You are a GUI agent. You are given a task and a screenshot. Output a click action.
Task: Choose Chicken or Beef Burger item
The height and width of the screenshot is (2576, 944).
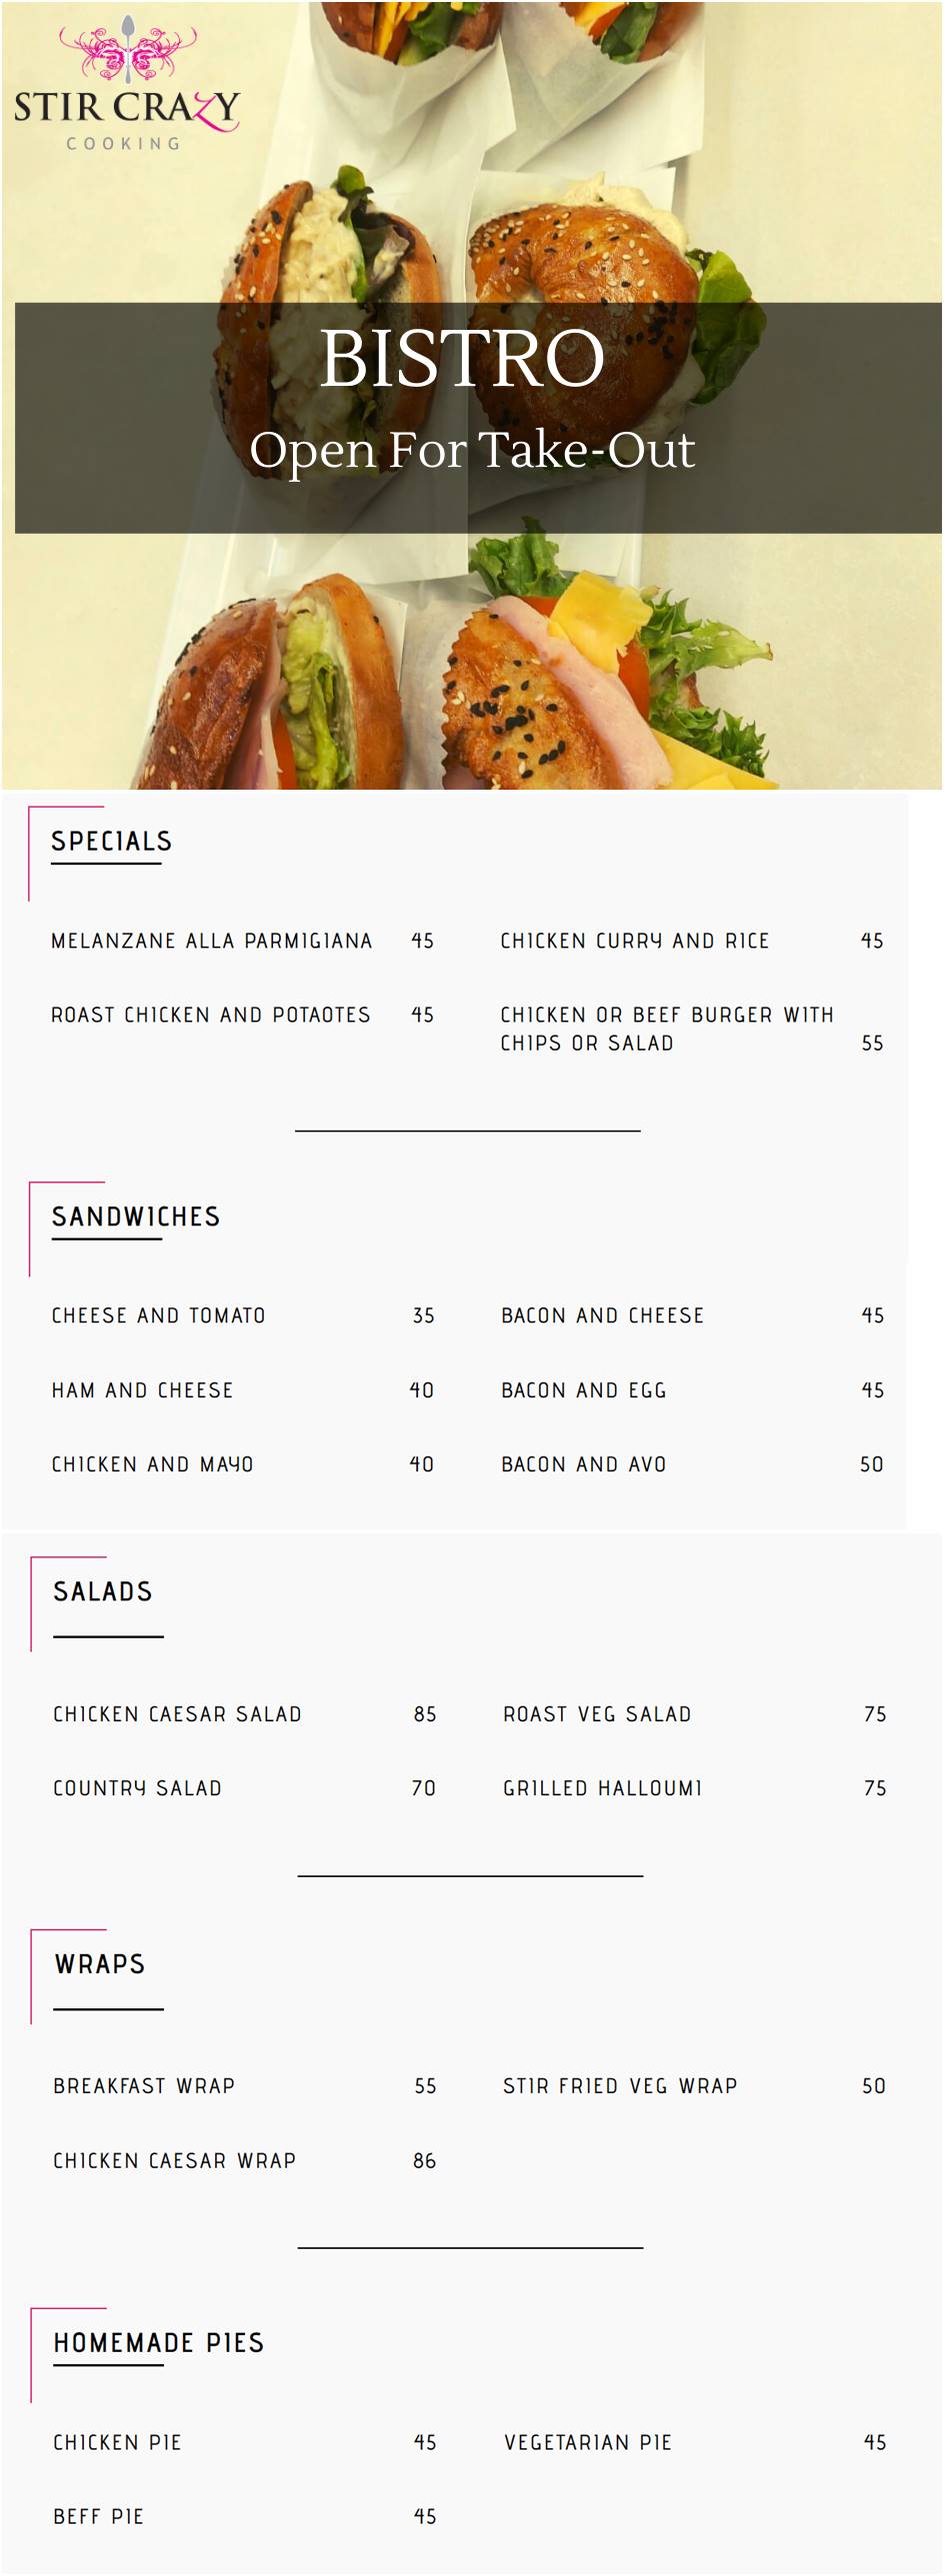pos(666,1028)
